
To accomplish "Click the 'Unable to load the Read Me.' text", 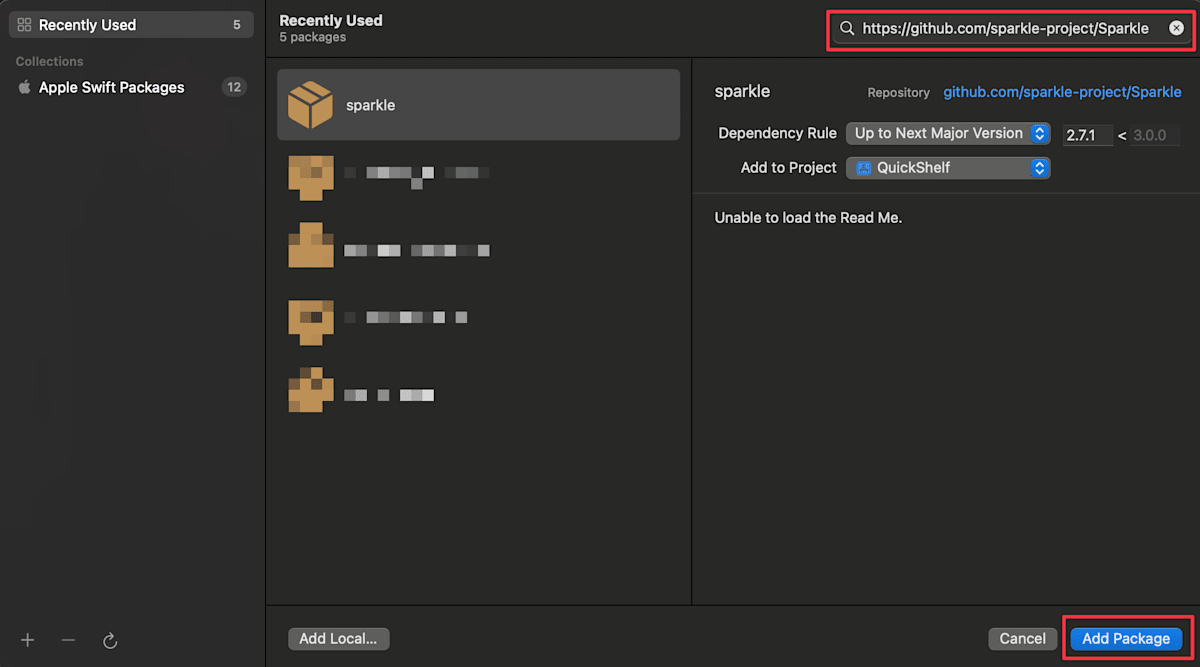I will pyautogui.click(x=808, y=217).
